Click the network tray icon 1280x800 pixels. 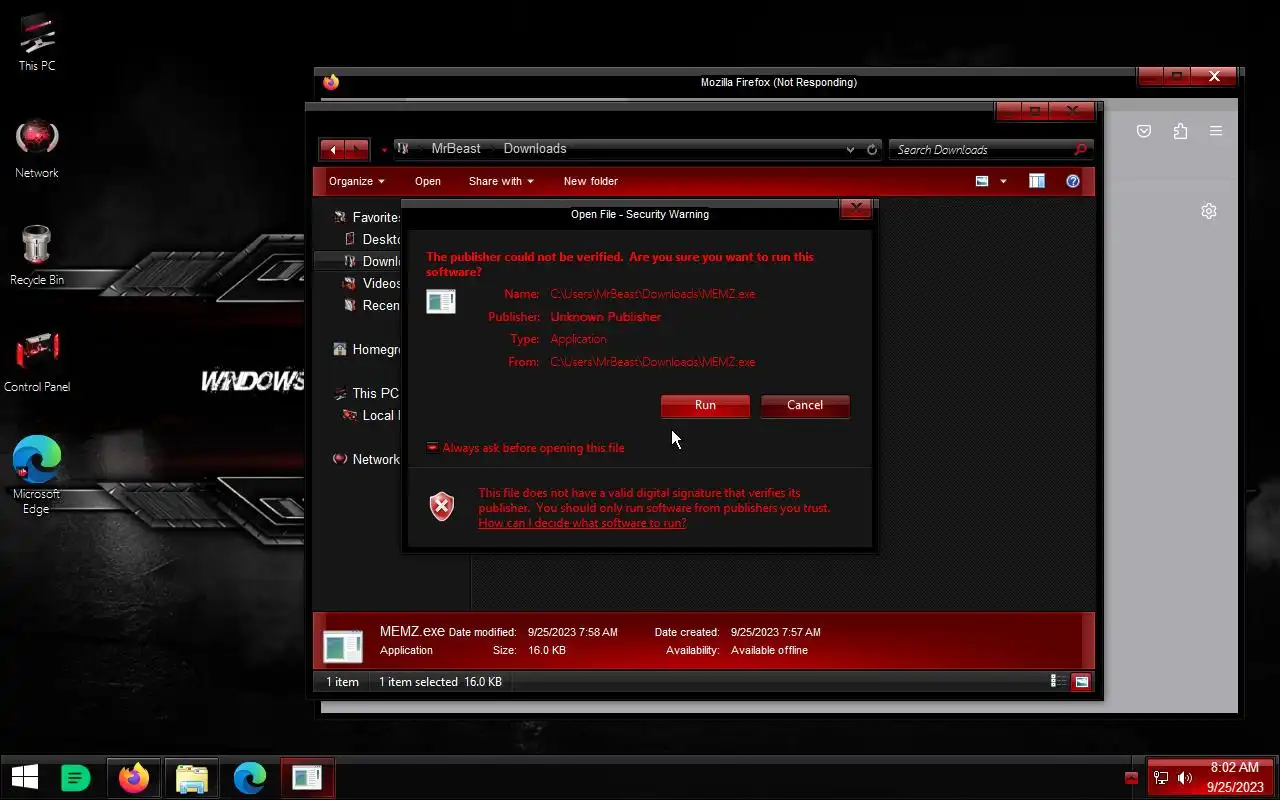(1161, 778)
